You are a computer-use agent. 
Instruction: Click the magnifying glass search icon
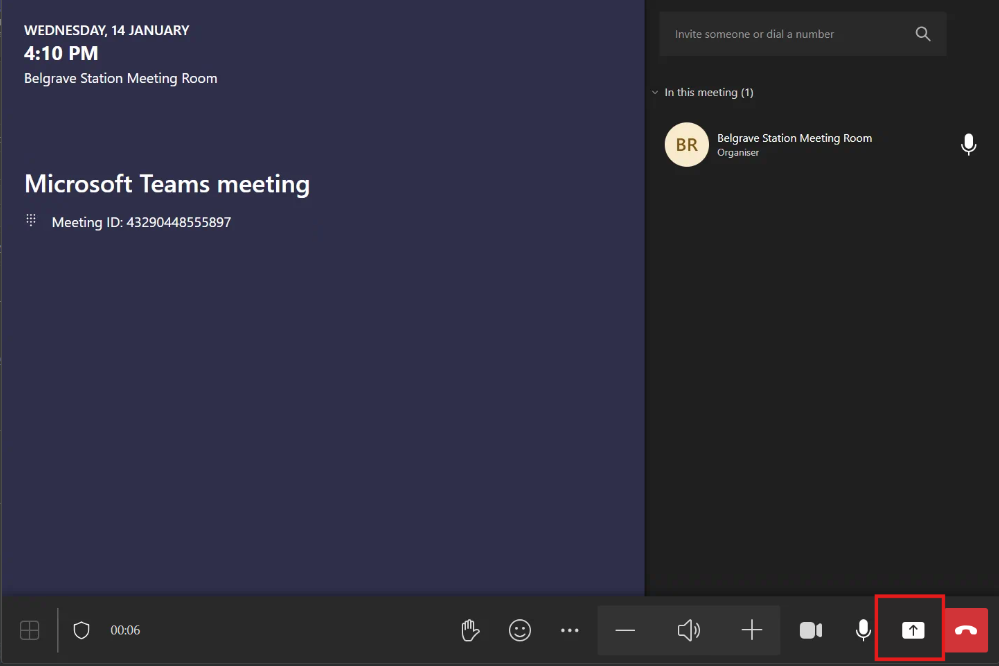pos(923,34)
